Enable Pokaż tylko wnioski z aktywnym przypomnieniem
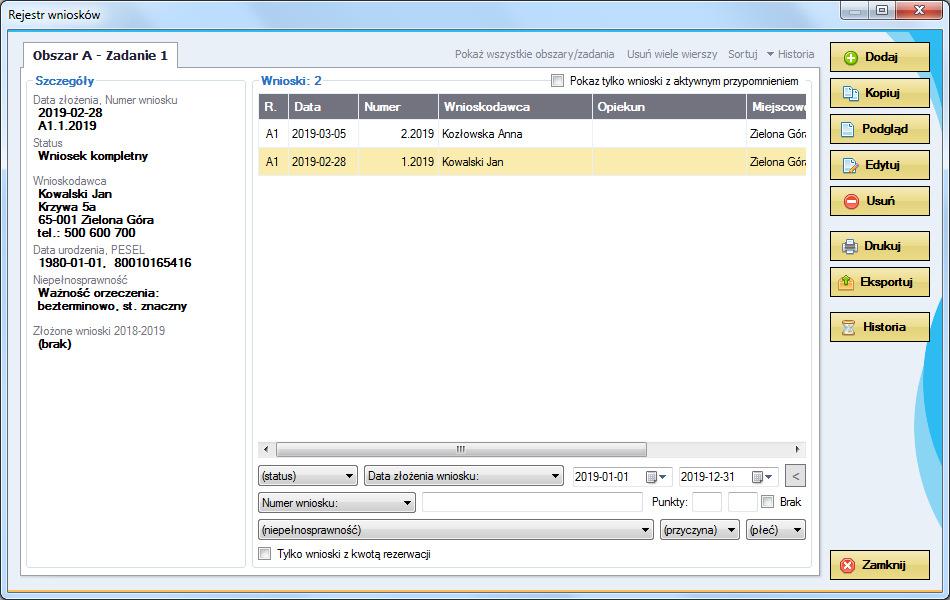 pyautogui.click(x=557, y=81)
